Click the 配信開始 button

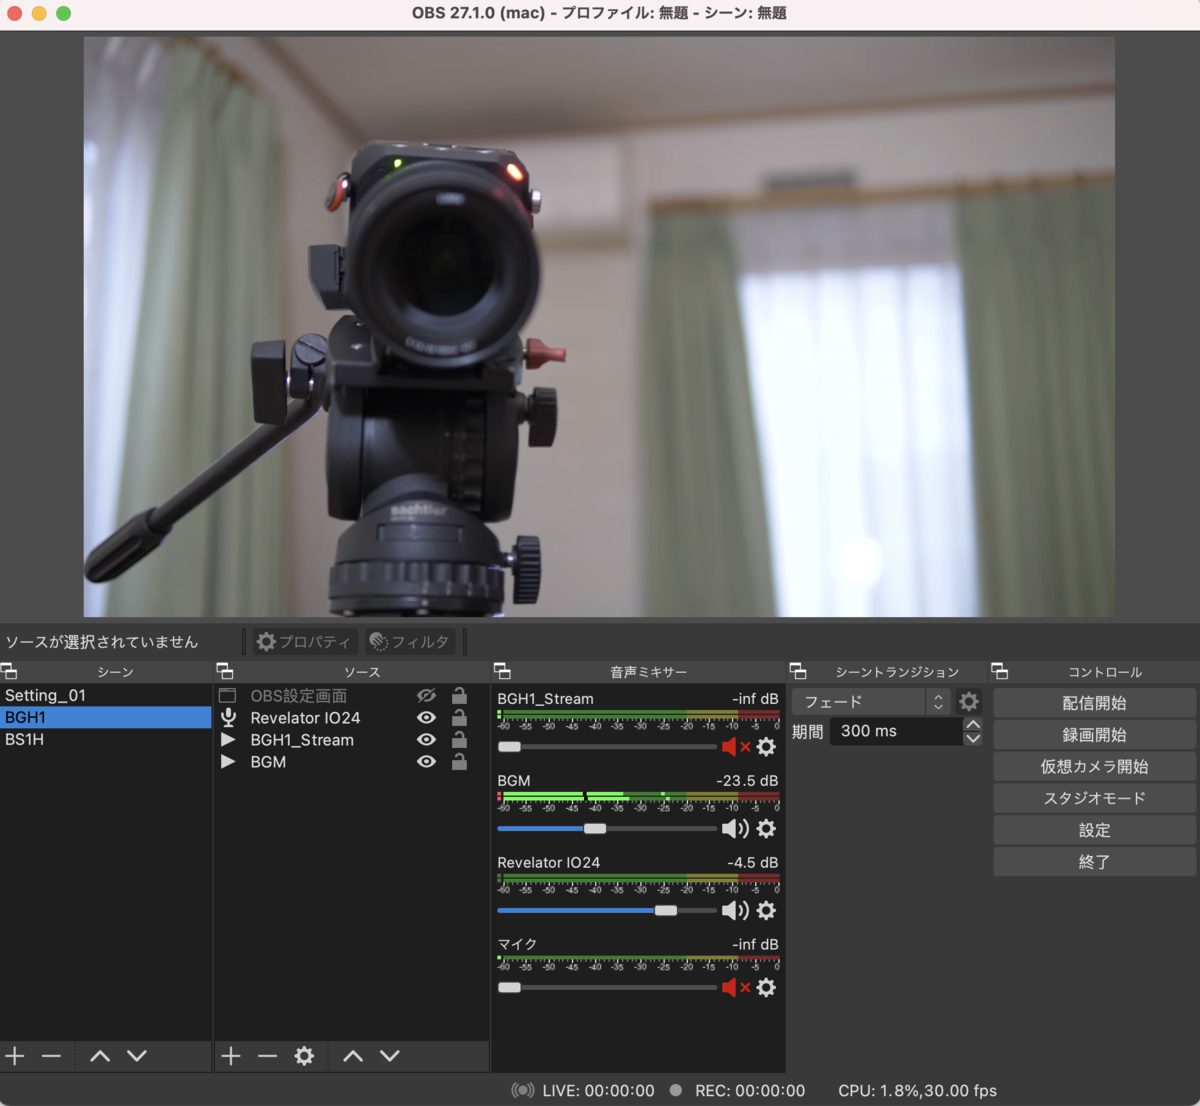coord(1094,703)
